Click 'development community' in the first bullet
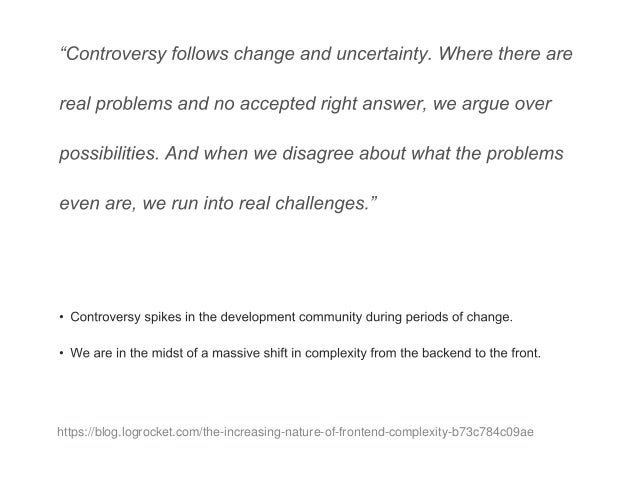This screenshot has width=638, height=479. 291,317
